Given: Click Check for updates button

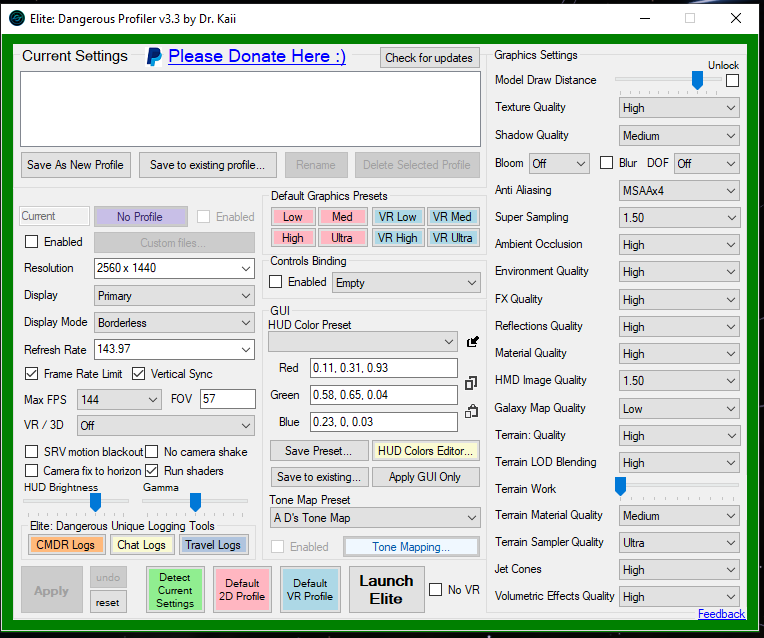Looking at the screenshot, I should click(429, 58).
